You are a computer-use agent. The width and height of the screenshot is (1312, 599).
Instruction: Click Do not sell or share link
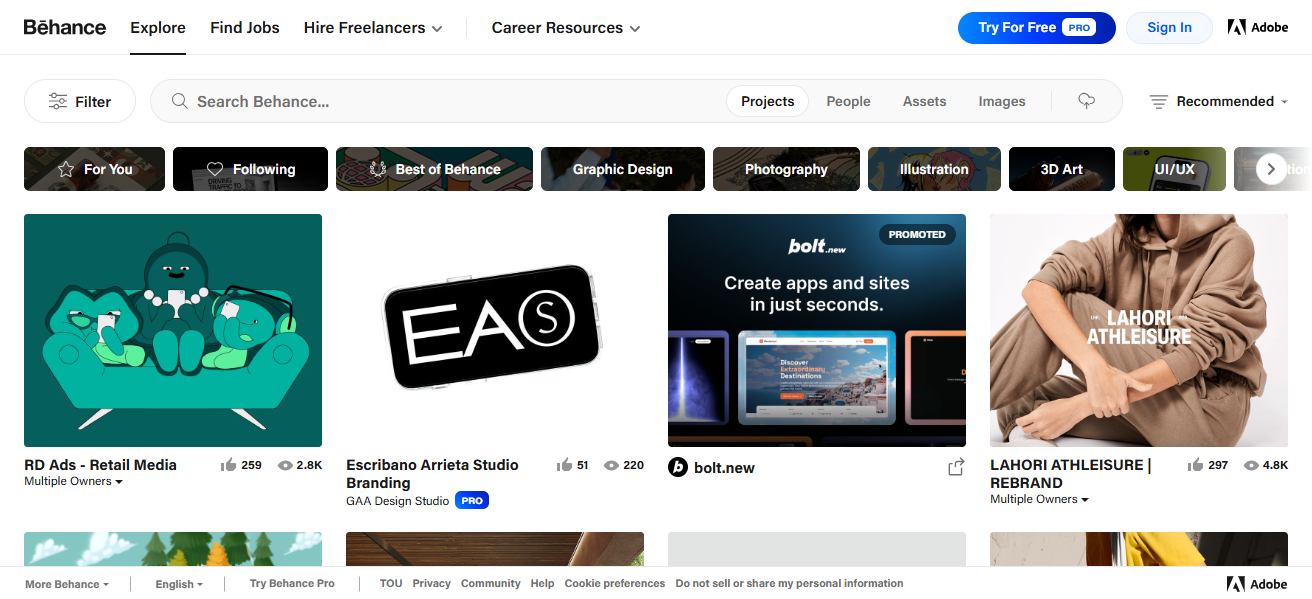789,583
